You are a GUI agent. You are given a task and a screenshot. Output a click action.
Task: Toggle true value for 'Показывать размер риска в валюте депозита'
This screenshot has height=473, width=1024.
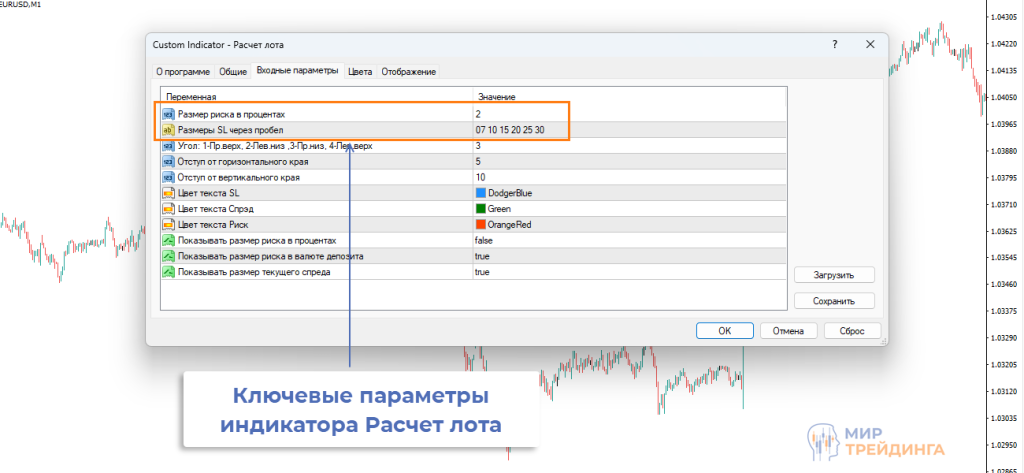[483, 257]
